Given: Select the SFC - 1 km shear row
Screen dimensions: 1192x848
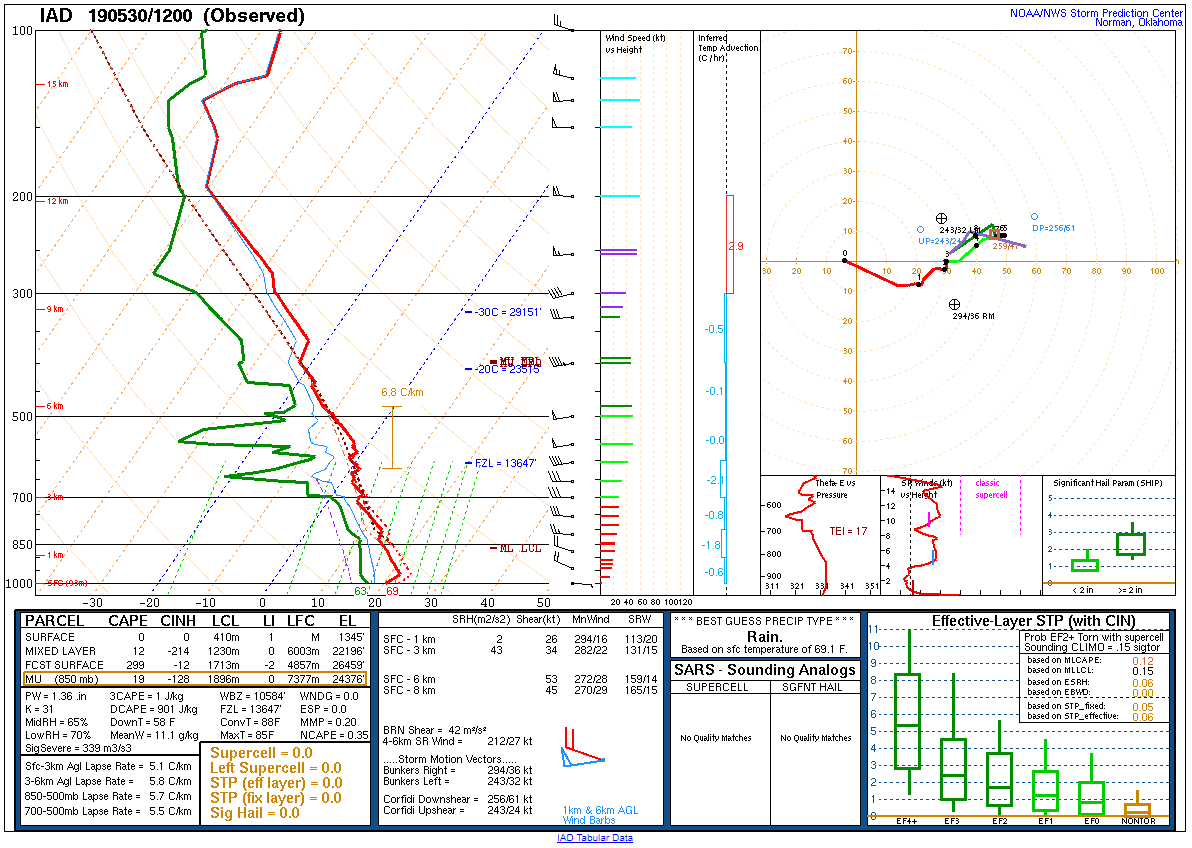Looking at the screenshot, I should pos(520,639).
